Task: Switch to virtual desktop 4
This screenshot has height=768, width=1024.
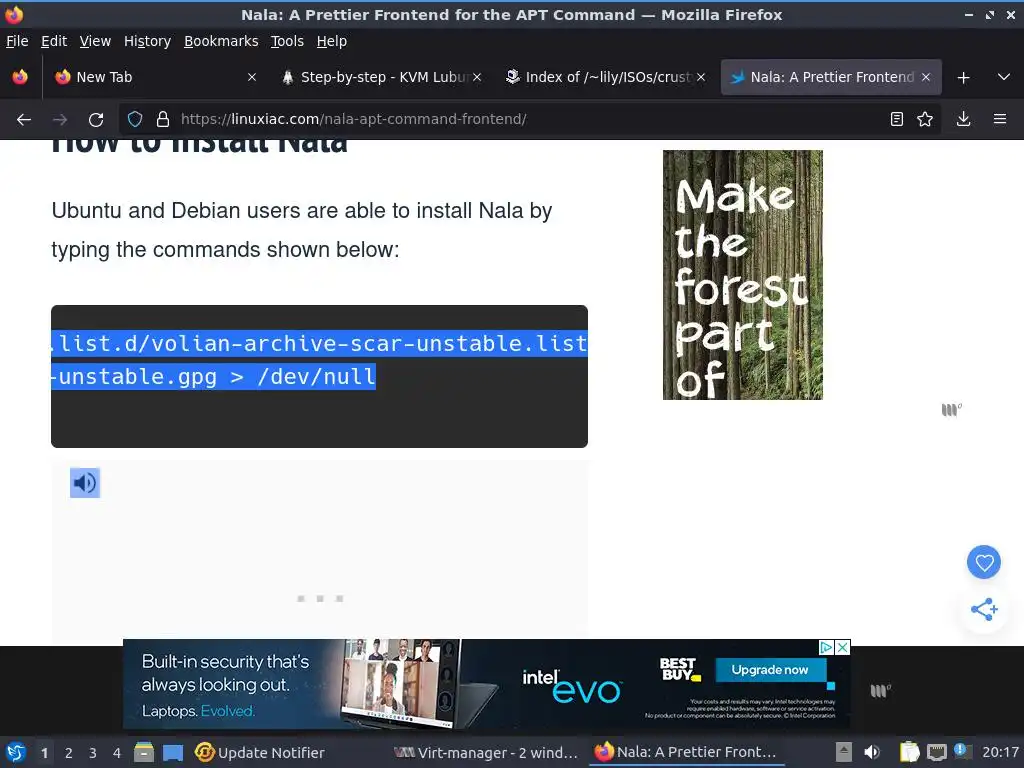Action: 117,753
